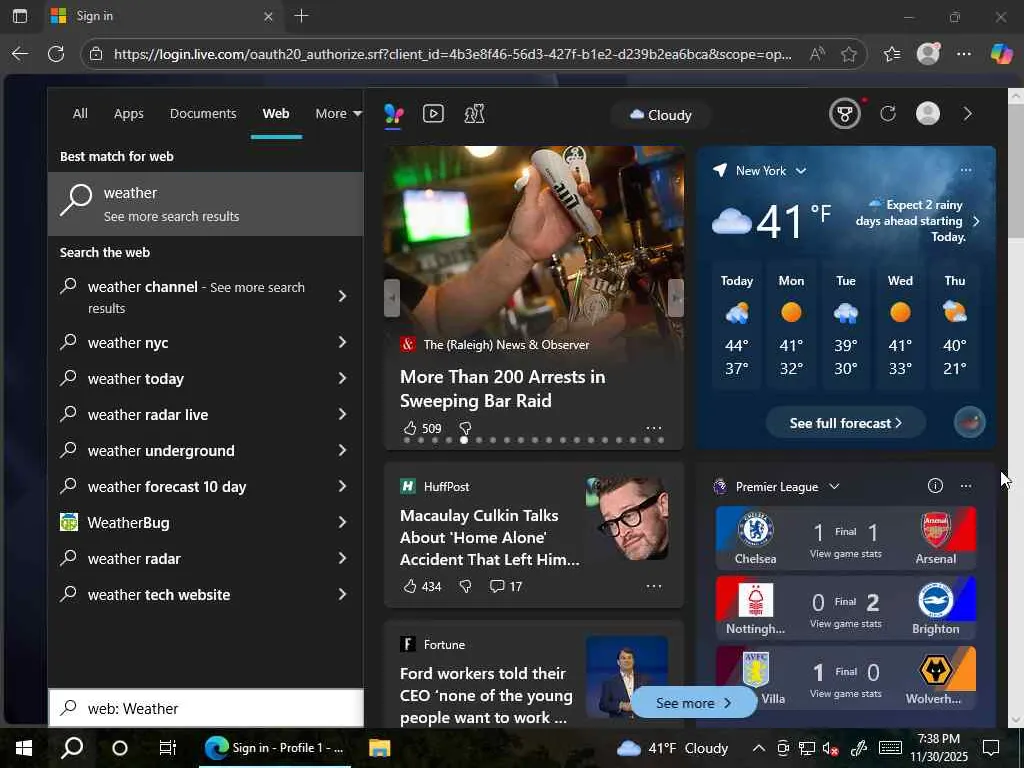Dislike the Bar Raid article
1024x768 pixels.
click(x=465, y=428)
